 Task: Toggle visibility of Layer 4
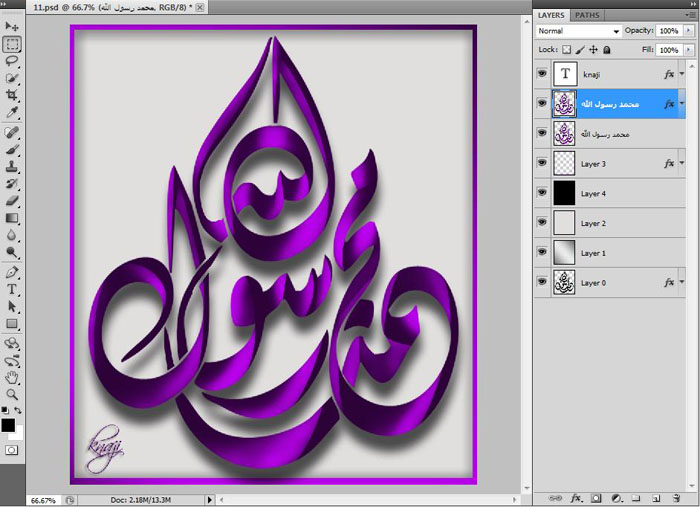542,193
